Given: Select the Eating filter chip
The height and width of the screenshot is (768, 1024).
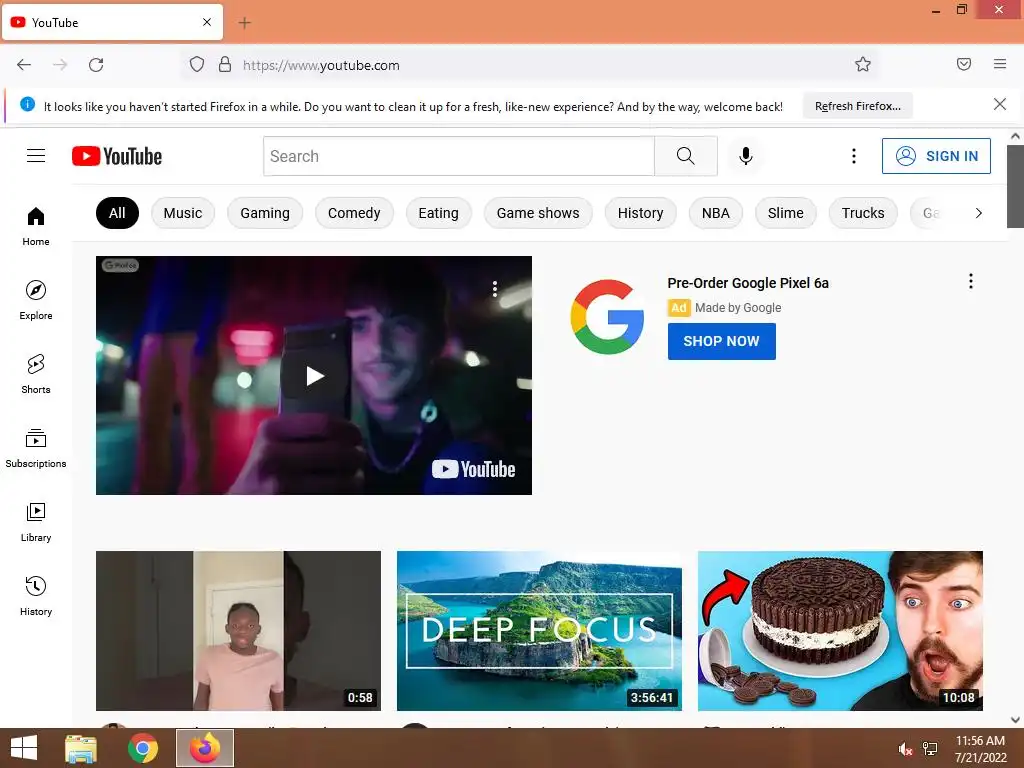Looking at the screenshot, I should point(438,213).
